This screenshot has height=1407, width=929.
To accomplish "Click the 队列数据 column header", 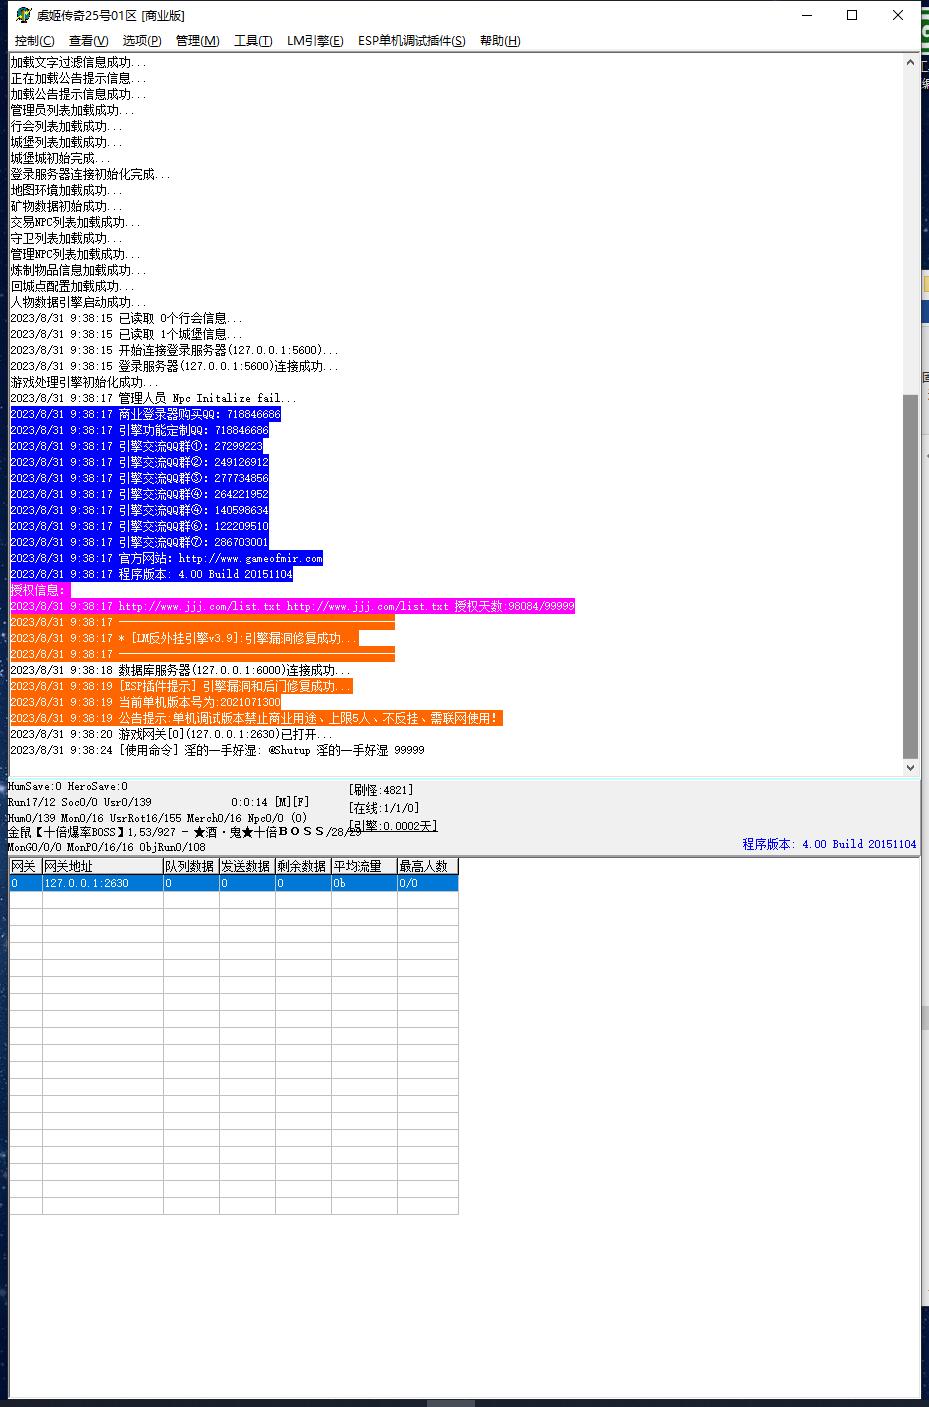I will (190, 866).
